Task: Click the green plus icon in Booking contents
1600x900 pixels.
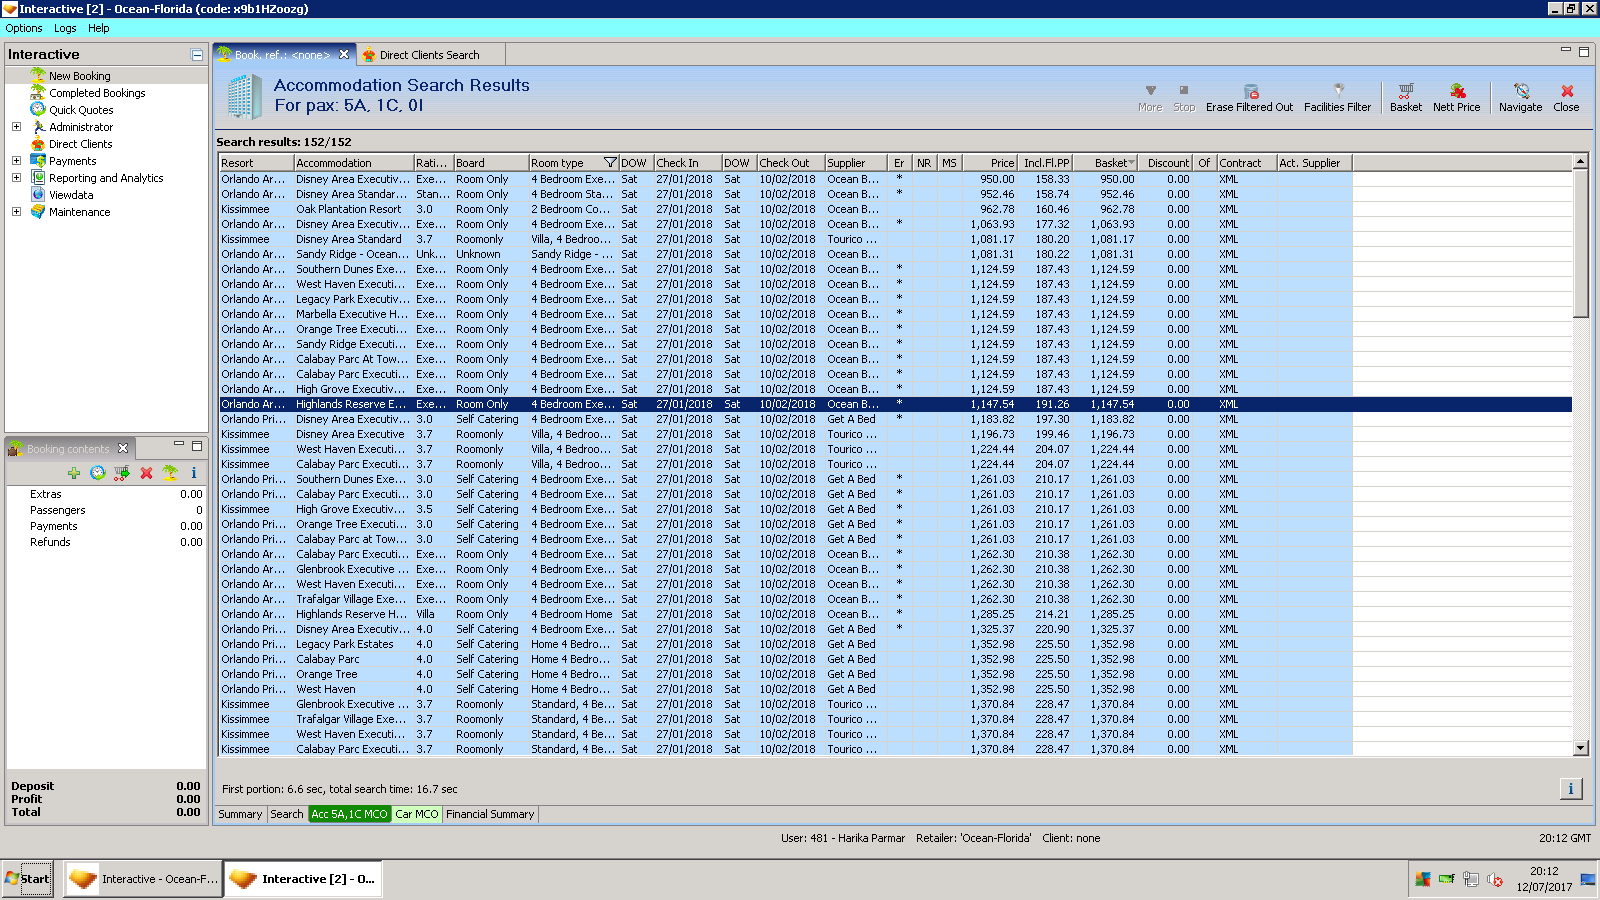Action: (x=74, y=473)
